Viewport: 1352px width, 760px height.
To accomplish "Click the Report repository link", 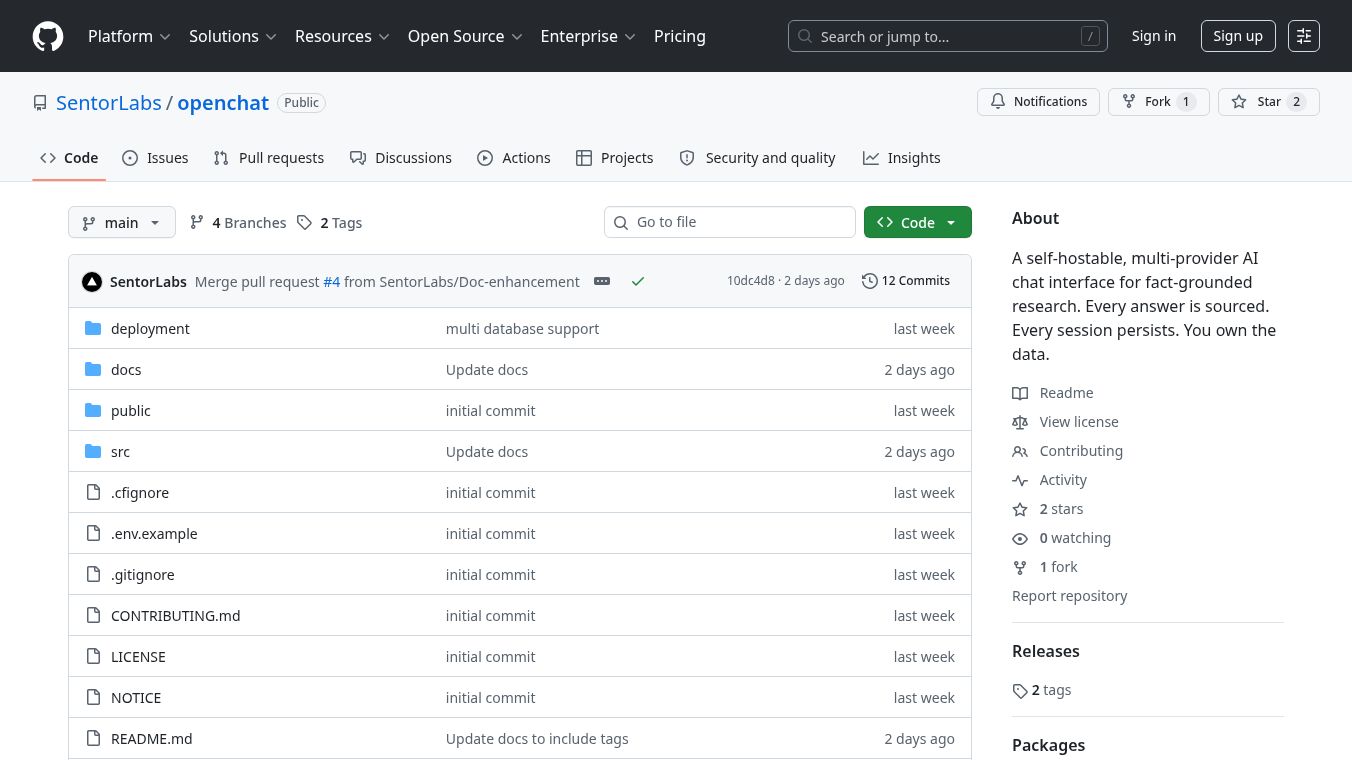I will (1069, 596).
